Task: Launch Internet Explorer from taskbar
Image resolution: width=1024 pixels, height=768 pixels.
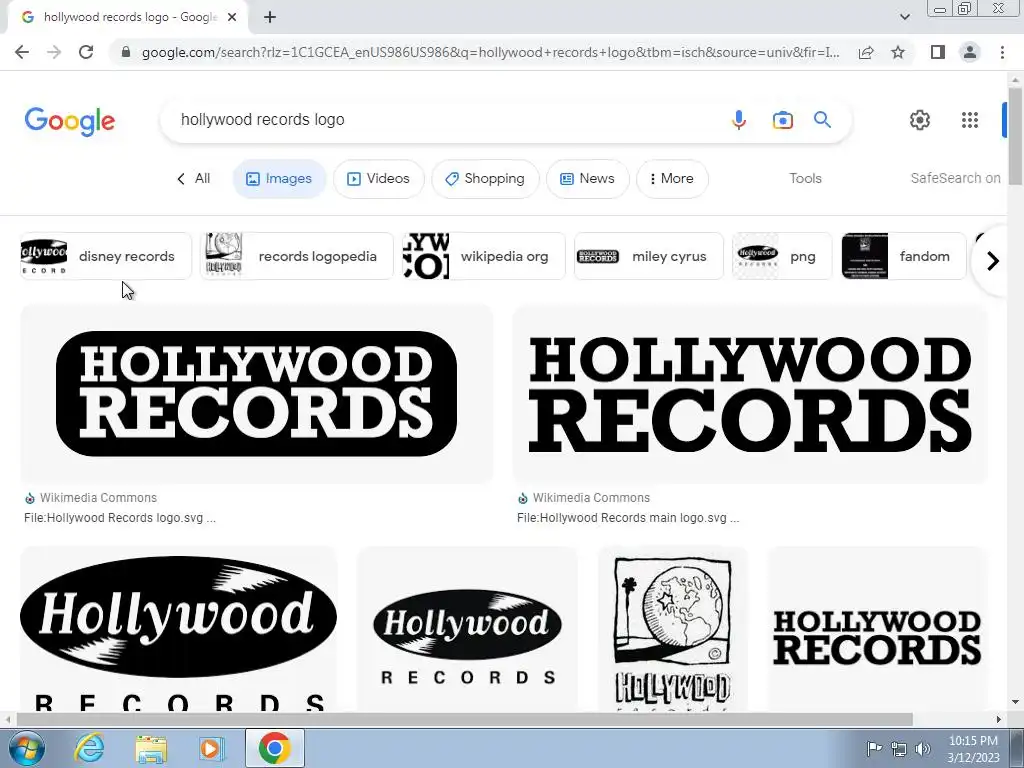Action: point(89,748)
